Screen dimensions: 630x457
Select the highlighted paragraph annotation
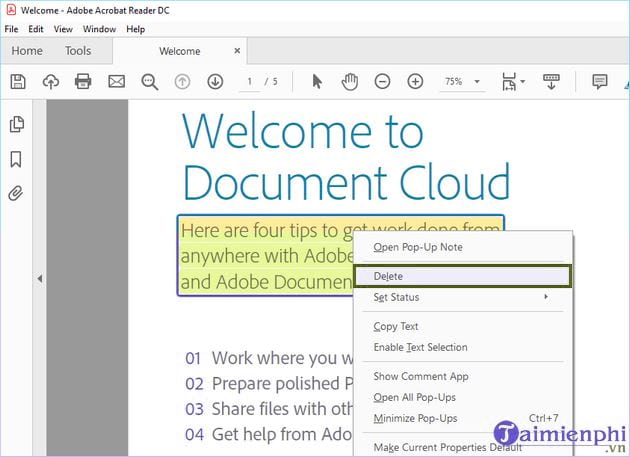click(265, 256)
